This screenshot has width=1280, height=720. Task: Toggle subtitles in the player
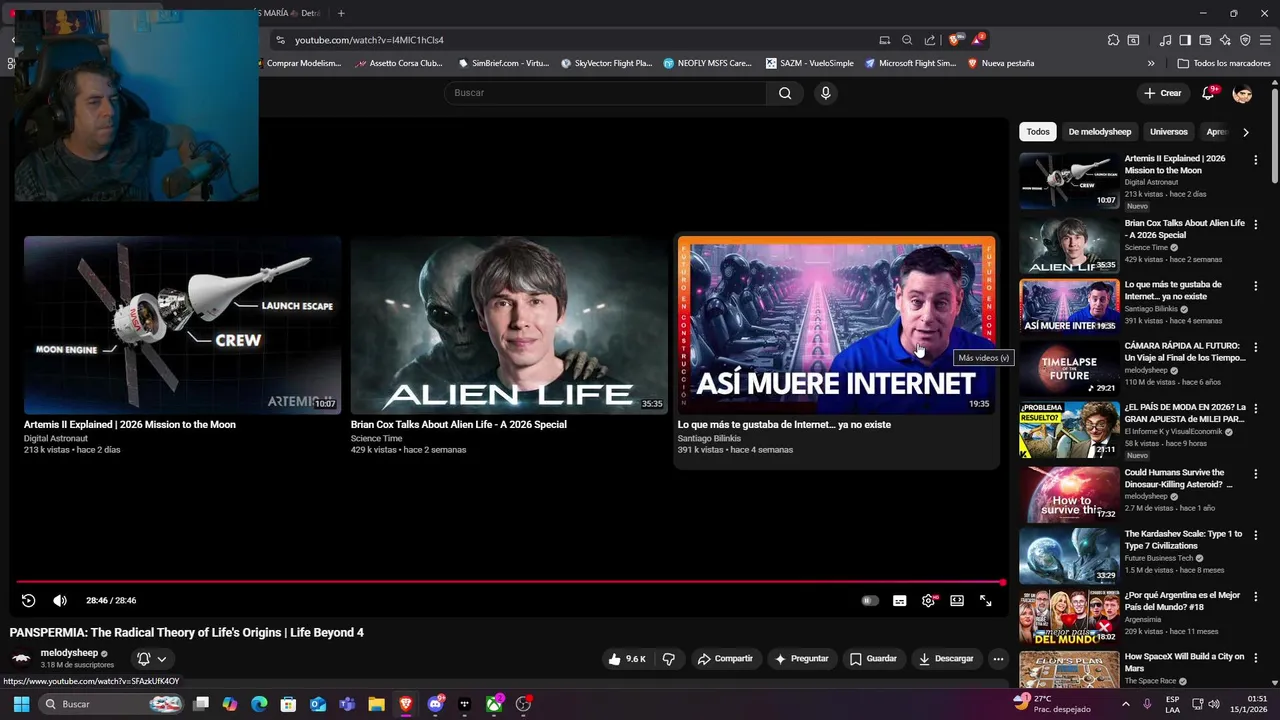coord(900,600)
